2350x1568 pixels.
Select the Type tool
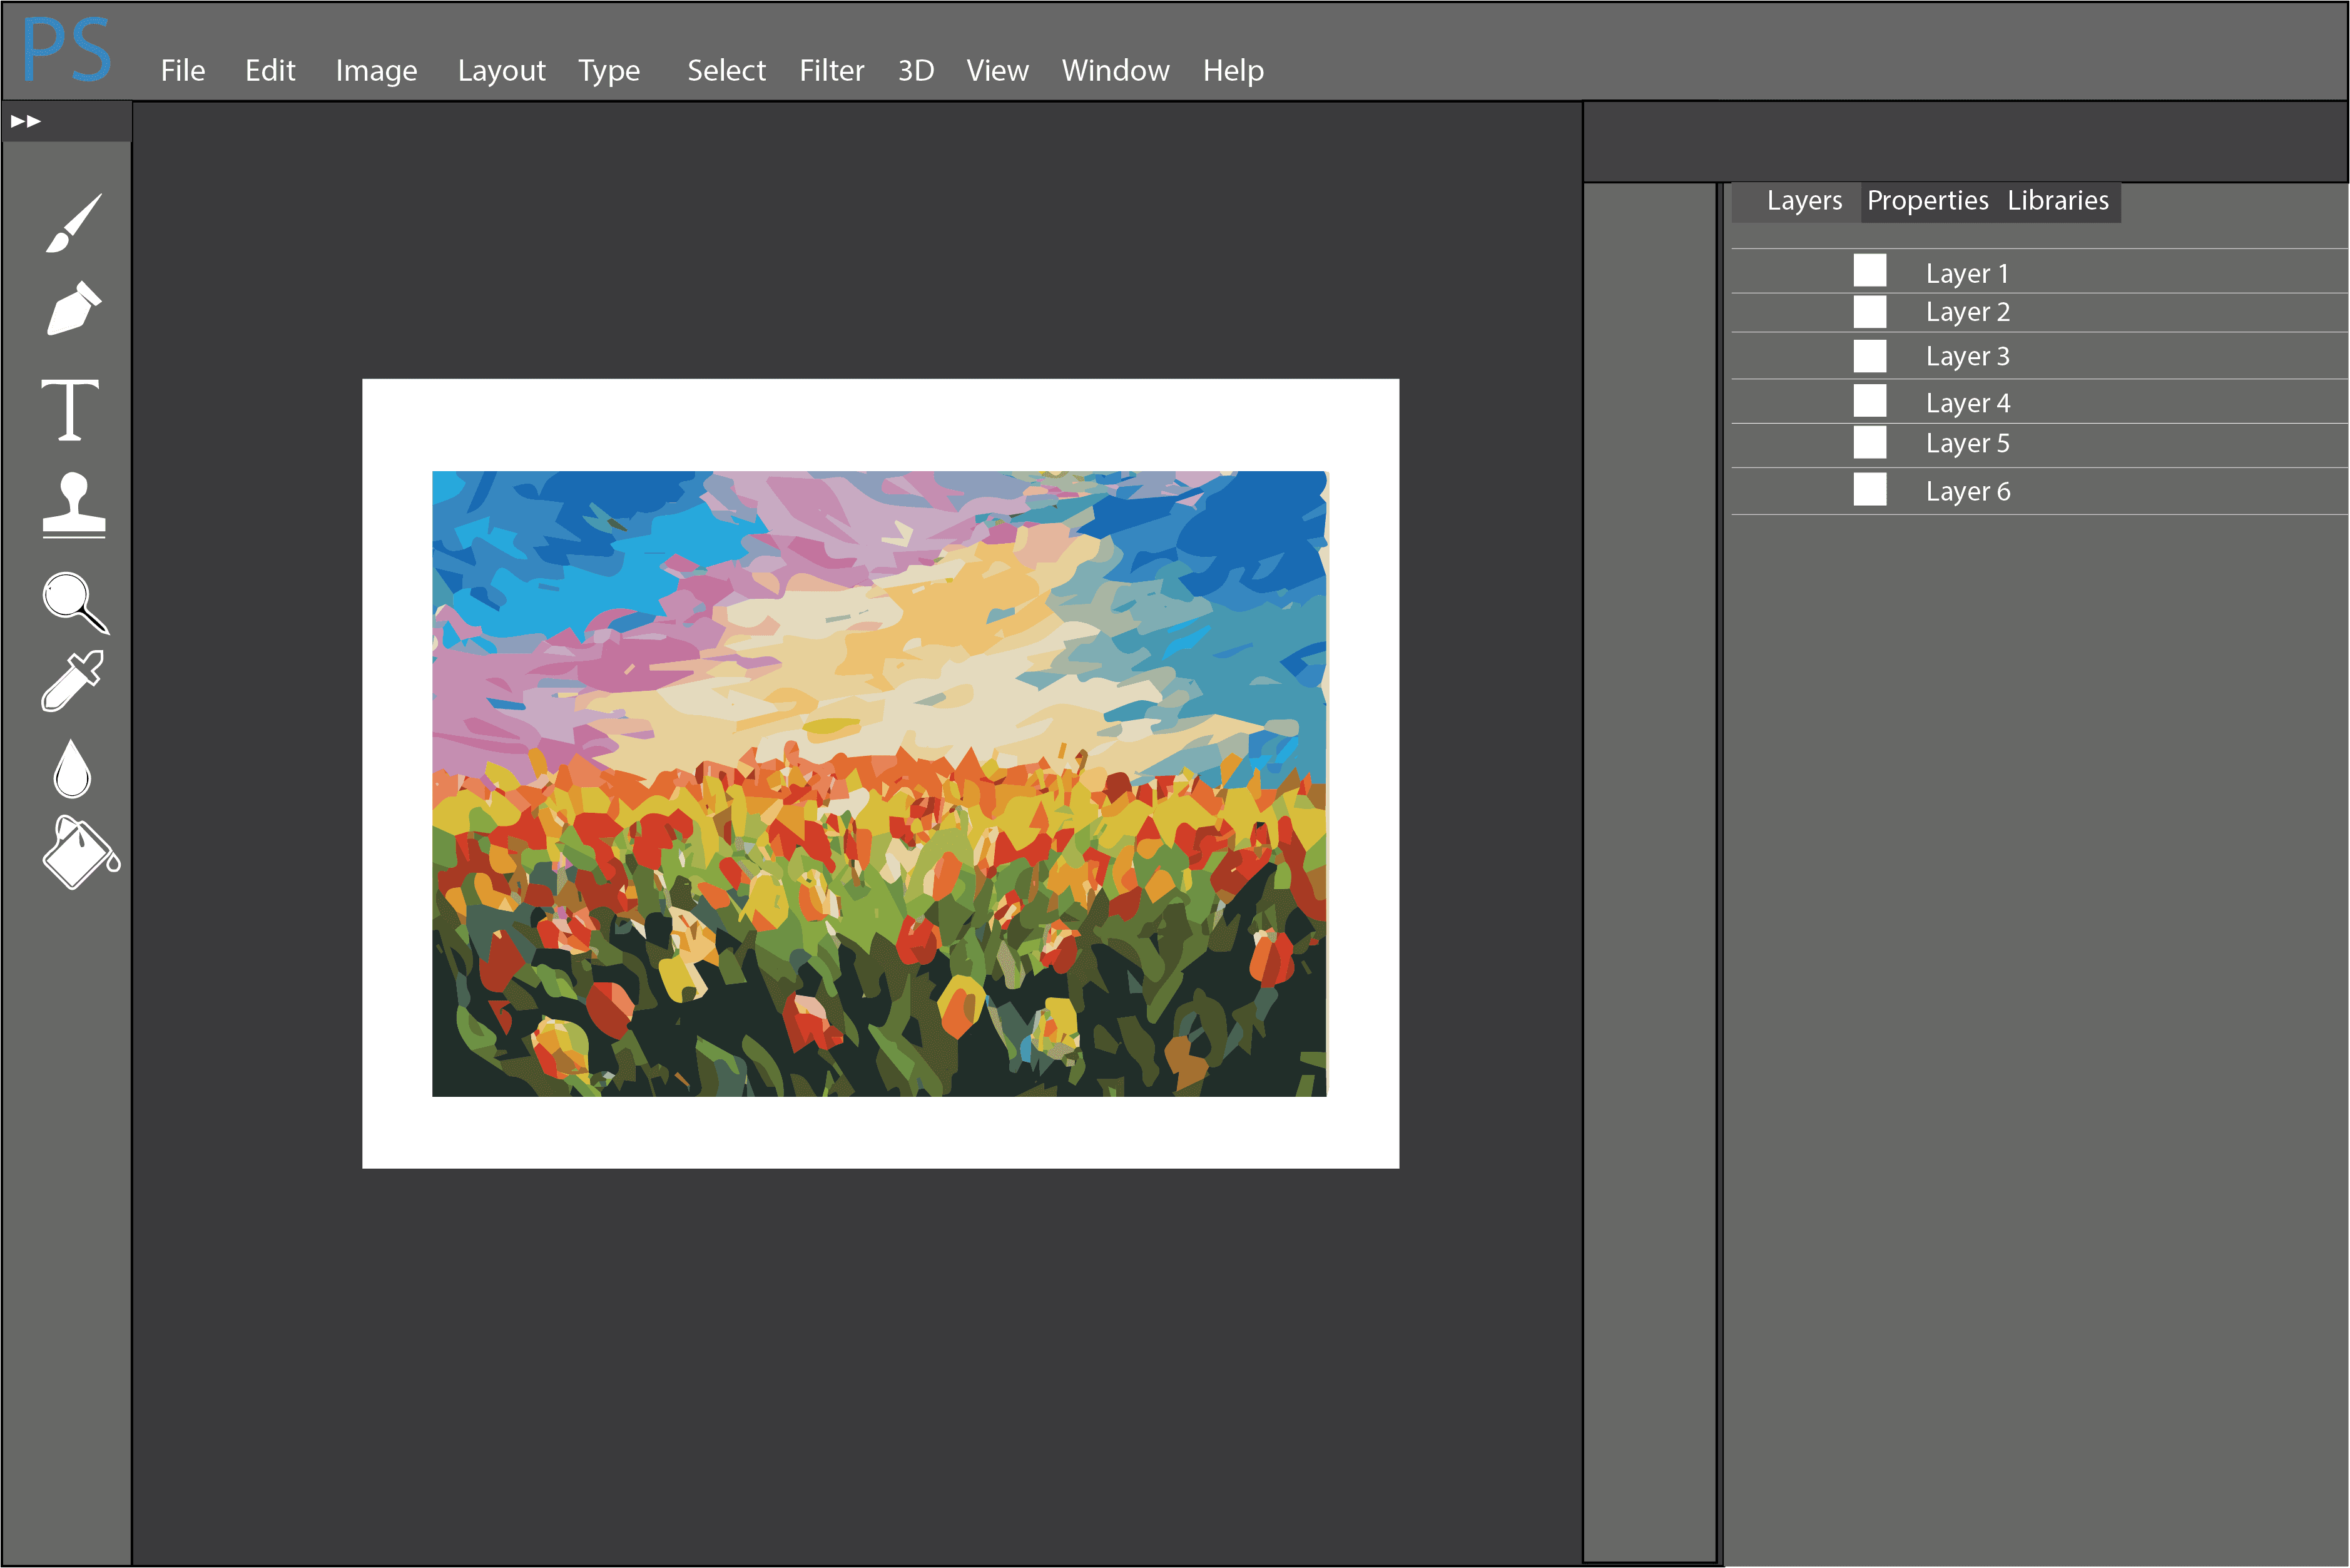tap(70, 409)
